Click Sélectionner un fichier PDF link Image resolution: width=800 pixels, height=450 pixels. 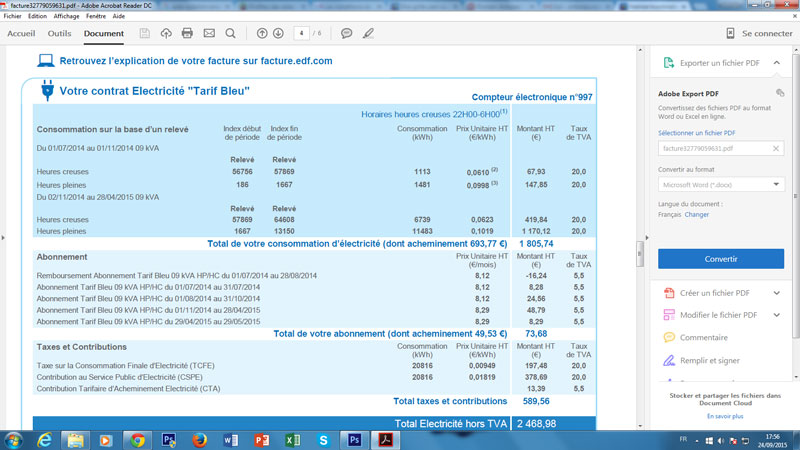click(x=696, y=133)
